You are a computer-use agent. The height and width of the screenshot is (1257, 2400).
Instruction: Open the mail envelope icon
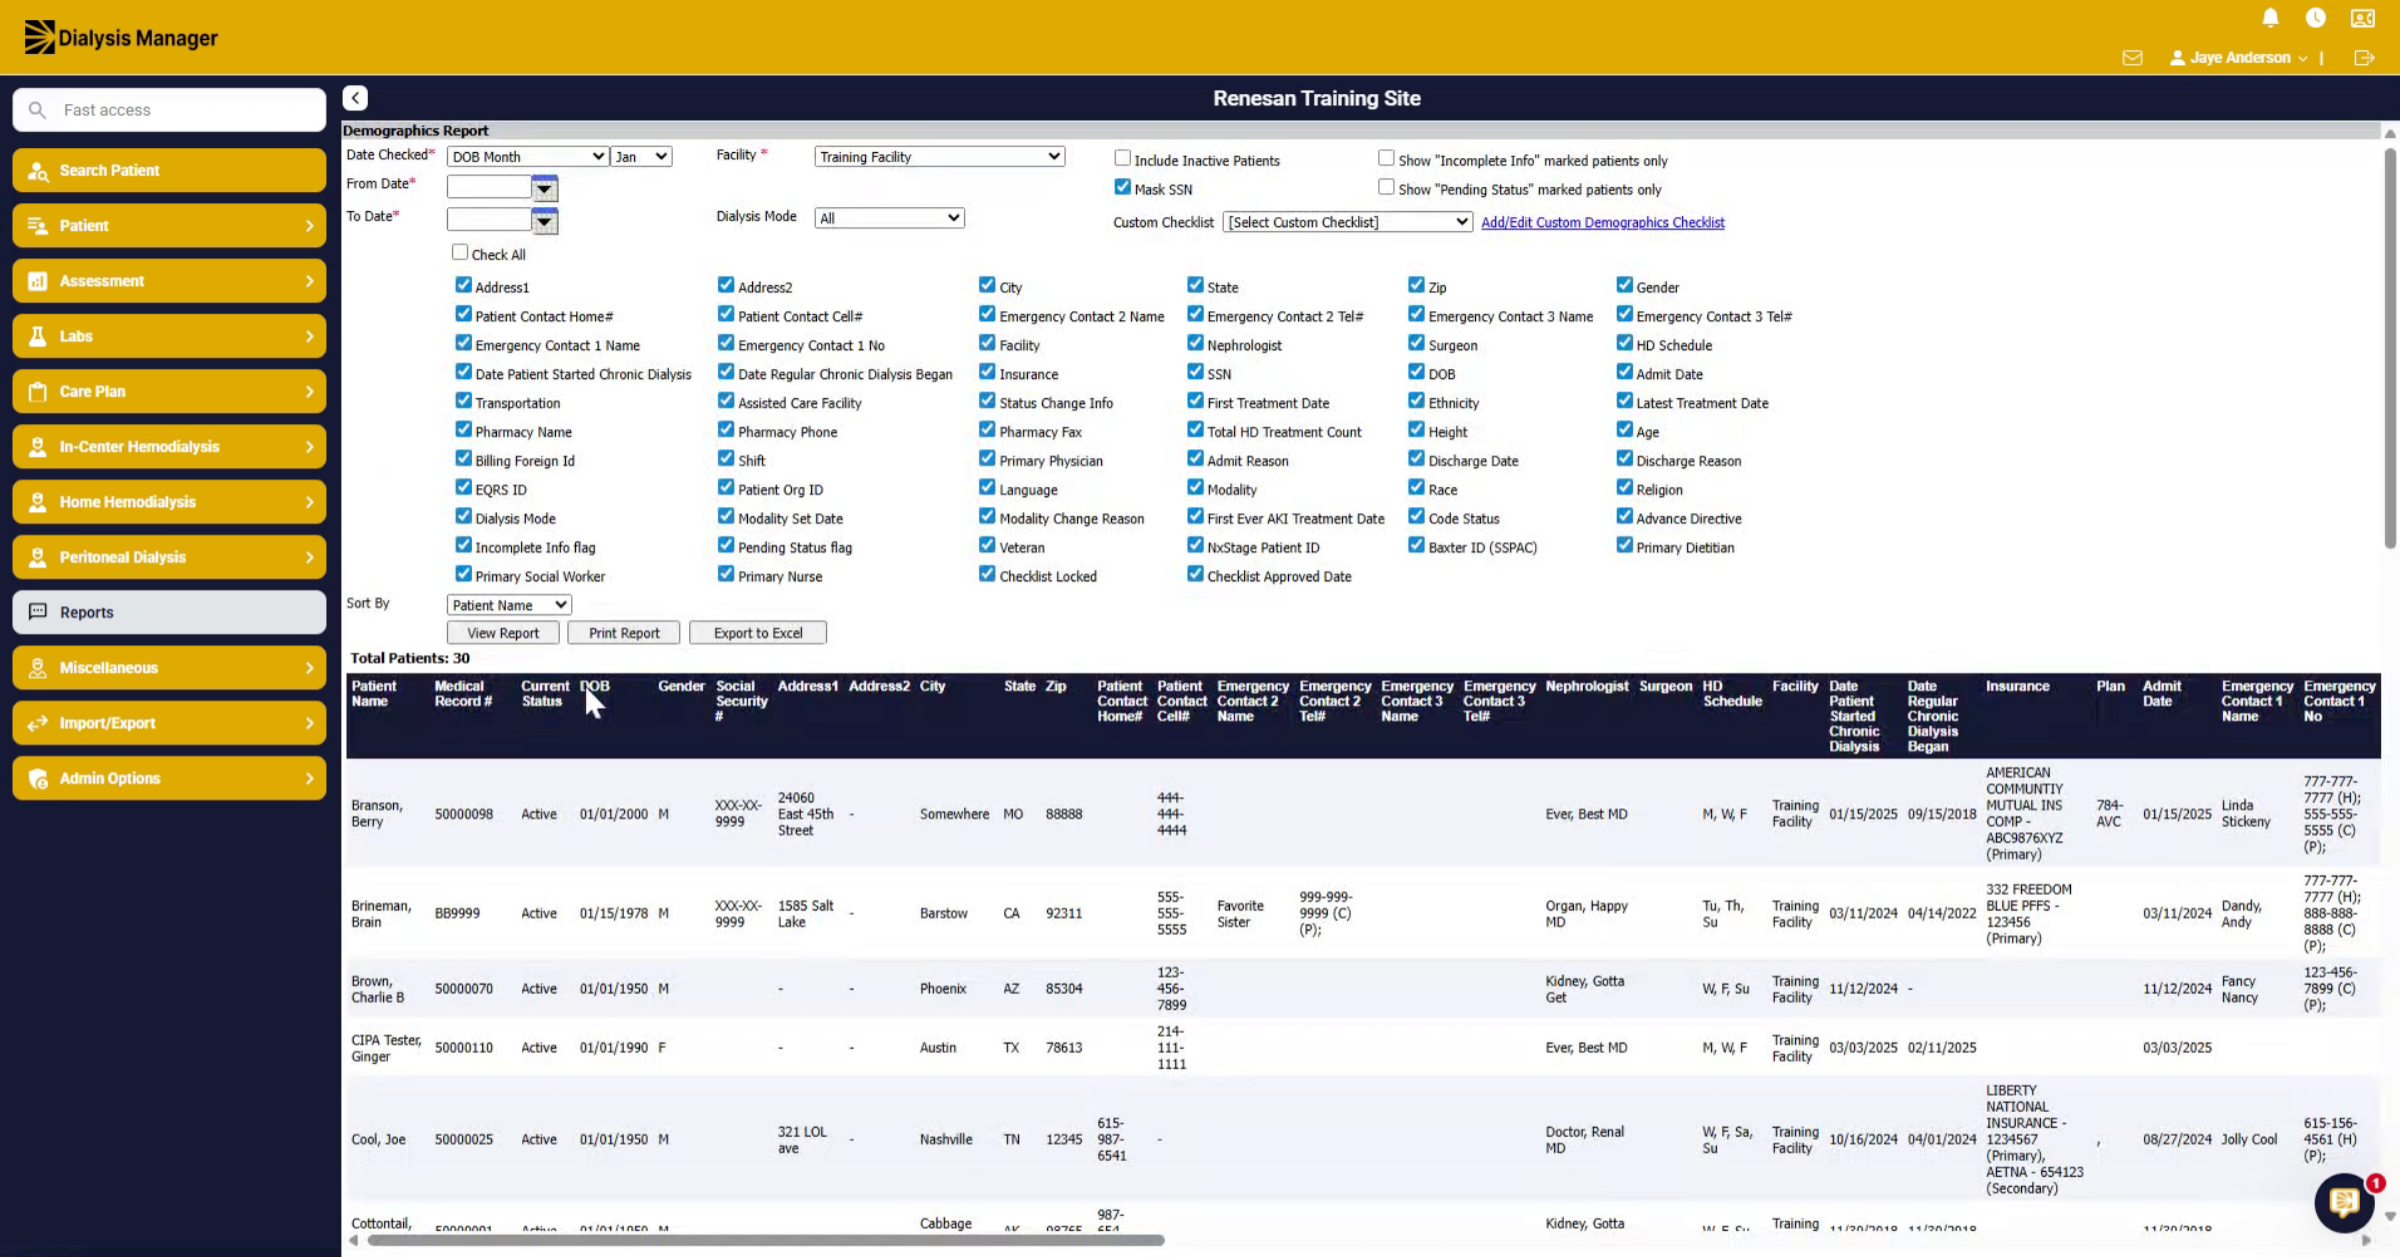pyautogui.click(x=2132, y=58)
